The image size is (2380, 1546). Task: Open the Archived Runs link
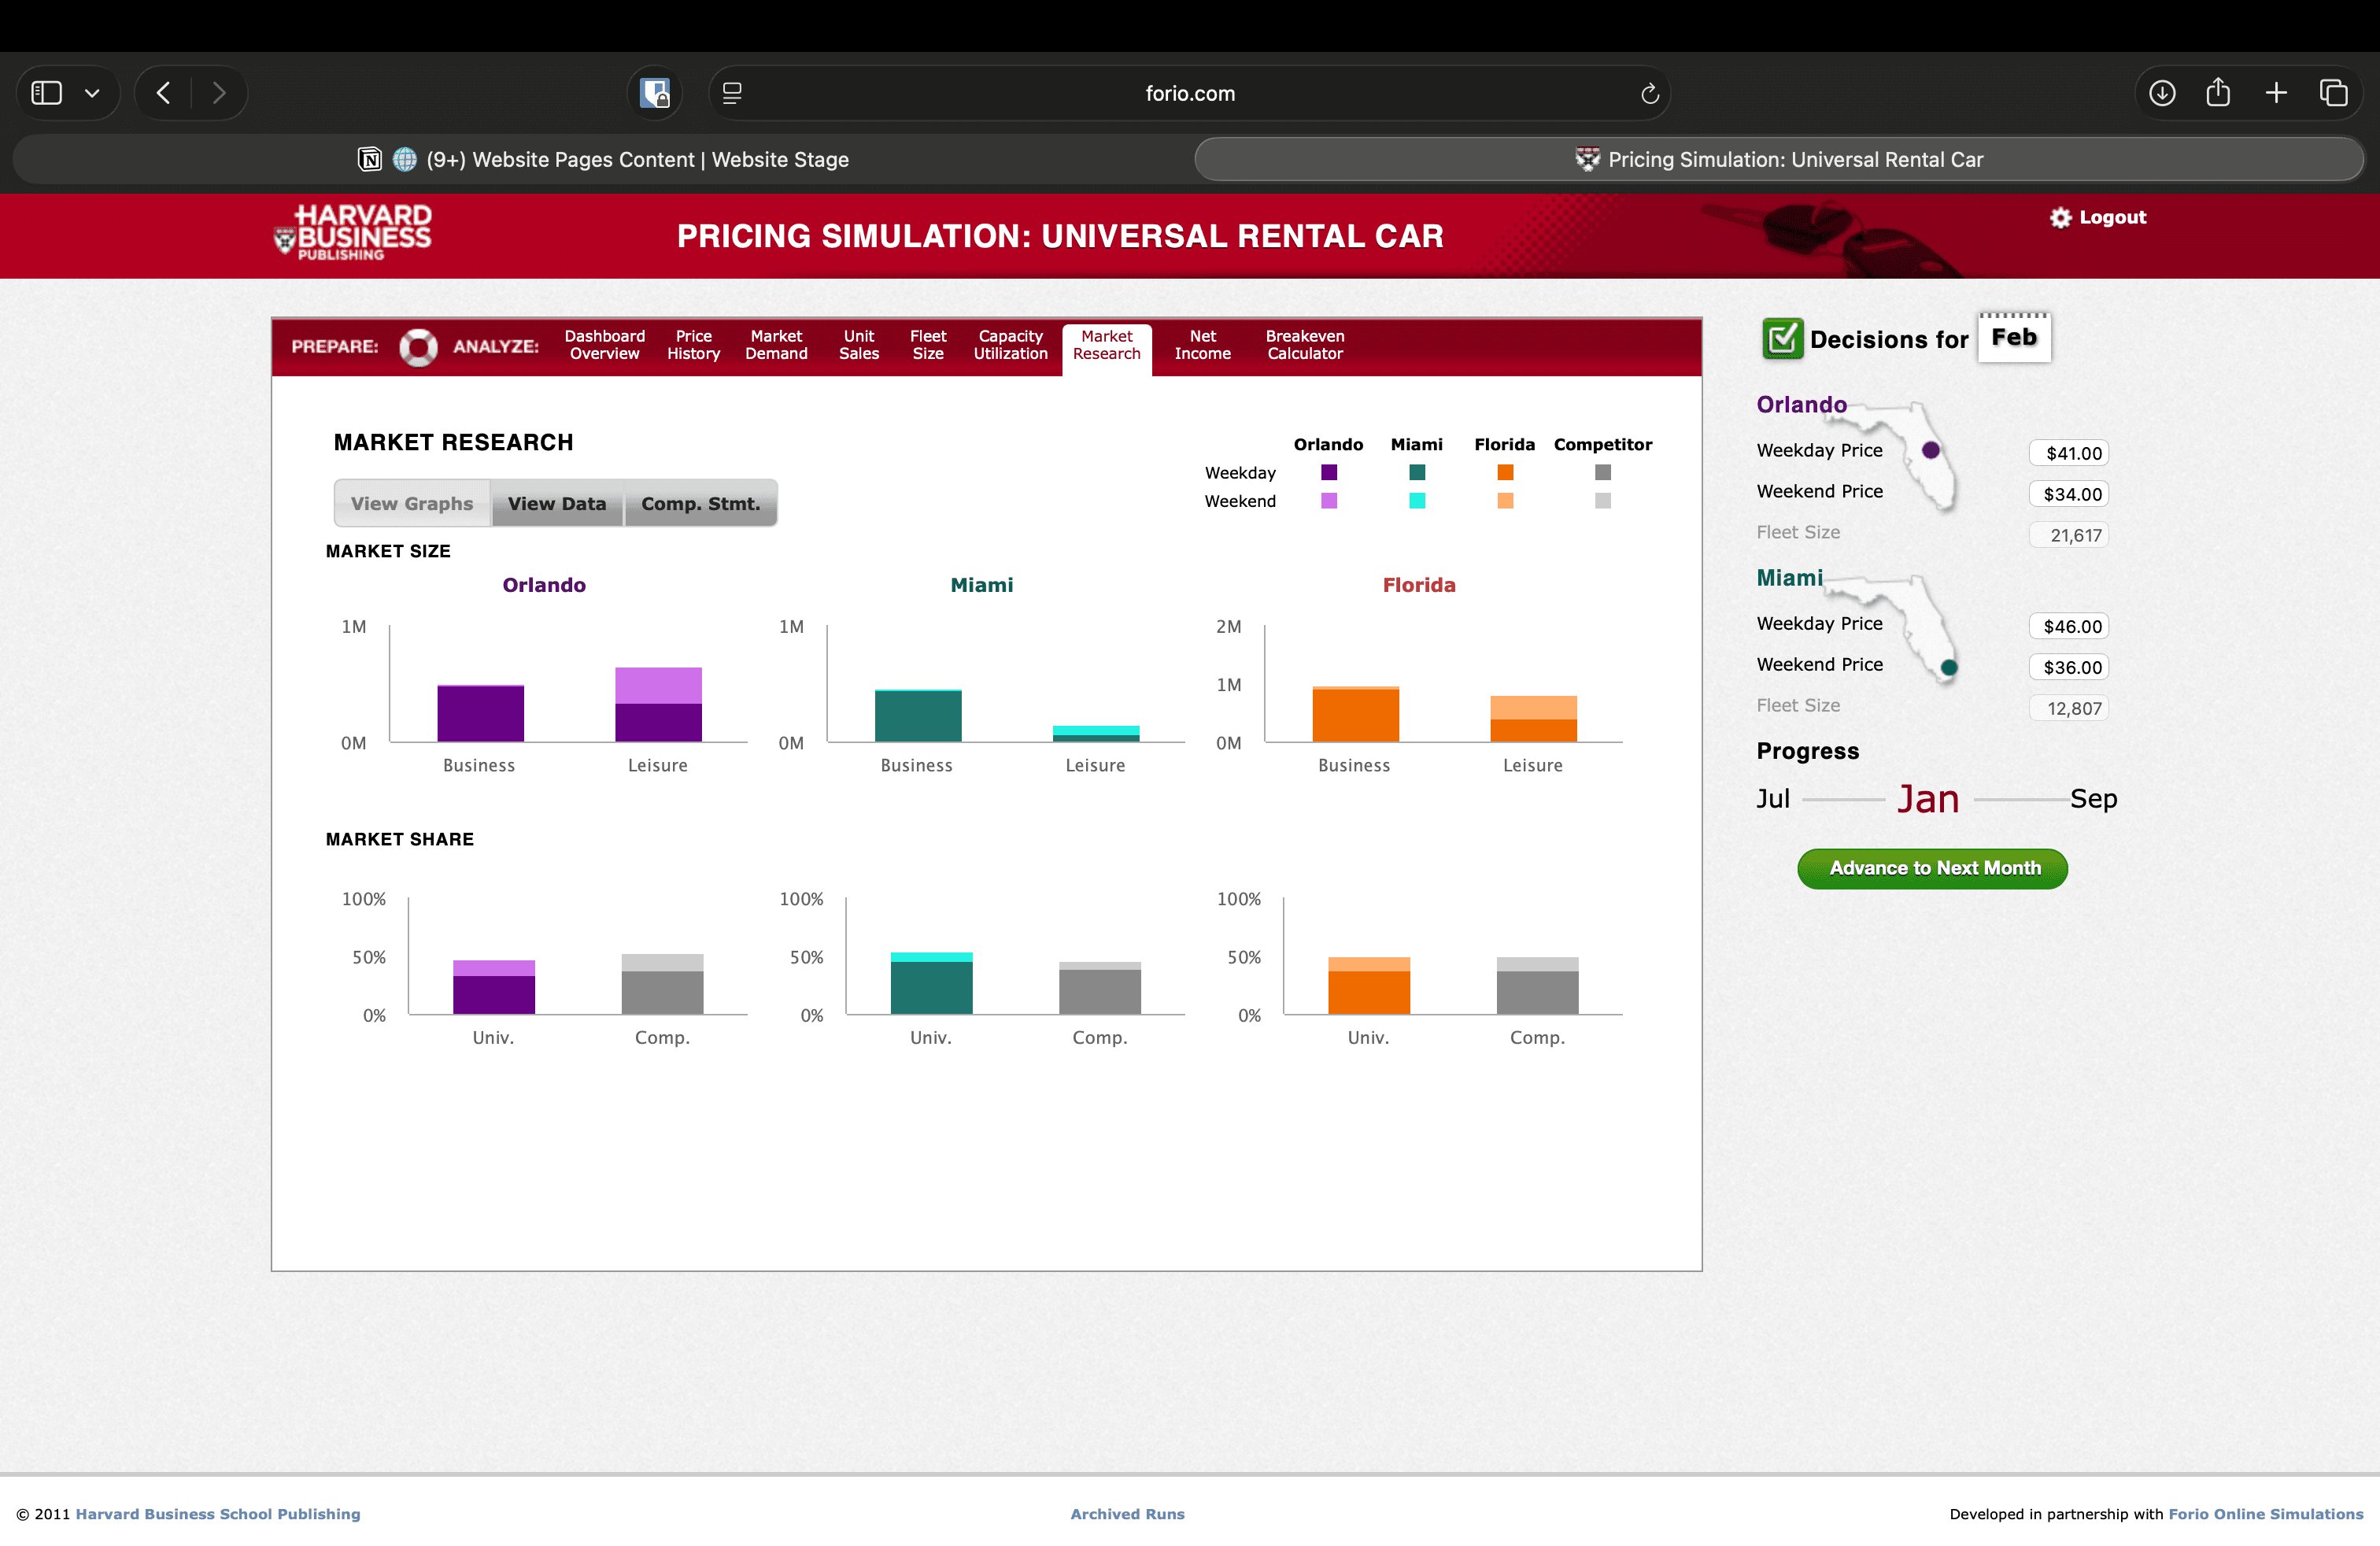[x=1127, y=1513]
